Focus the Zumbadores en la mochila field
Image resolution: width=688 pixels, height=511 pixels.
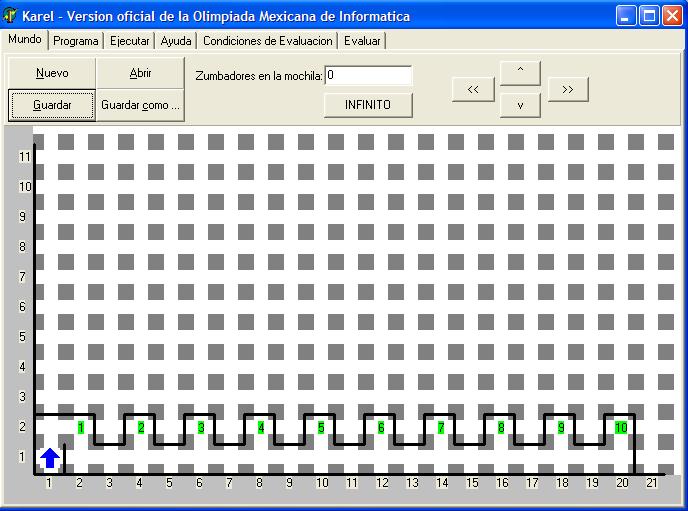368,75
